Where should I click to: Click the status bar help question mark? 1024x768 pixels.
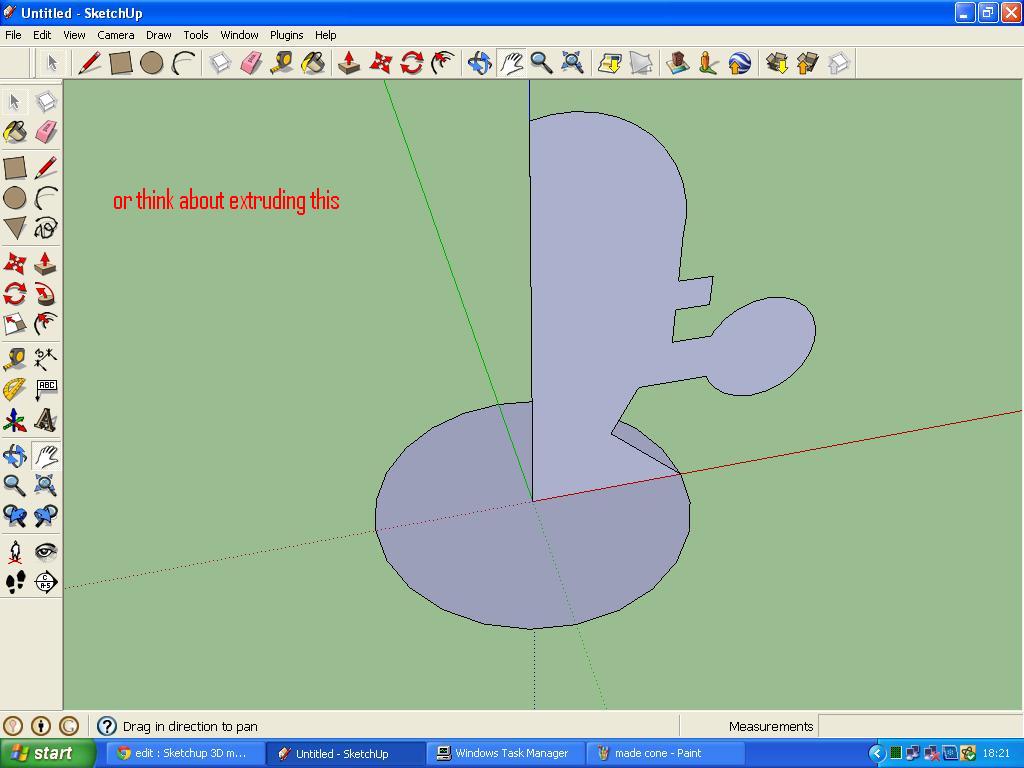point(107,726)
